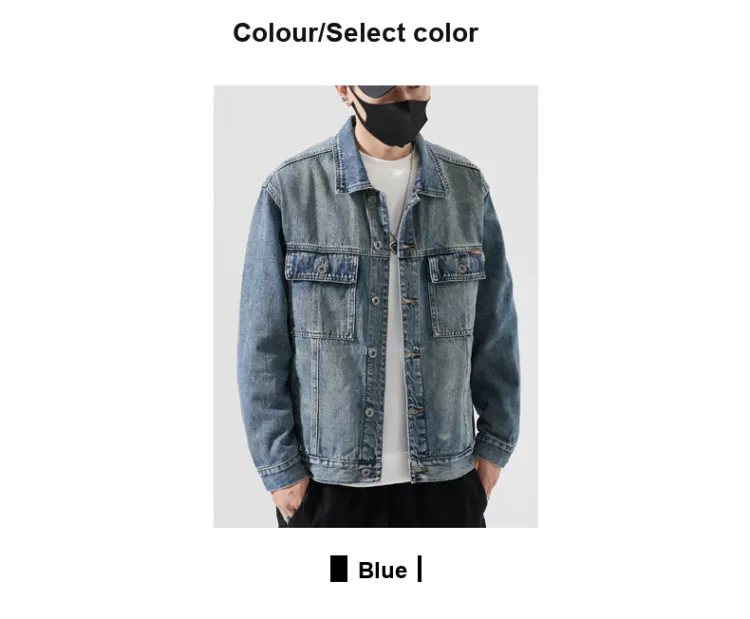Image resolution: width=750 pixels, height=619 pixels.
Task: Click the jacket's bottom hem button
Action: [x=365, y=473]
